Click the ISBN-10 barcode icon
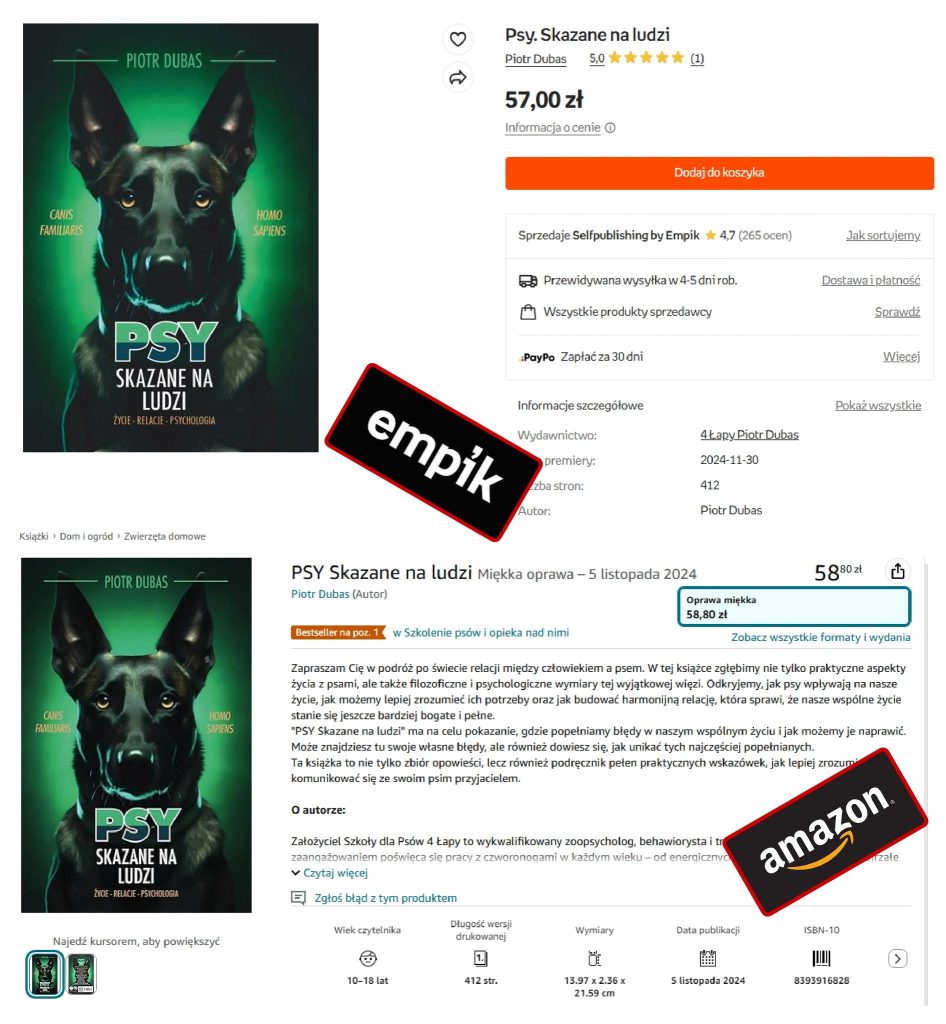Viewport: 946px width, 1024px height. tap(821, 959)
